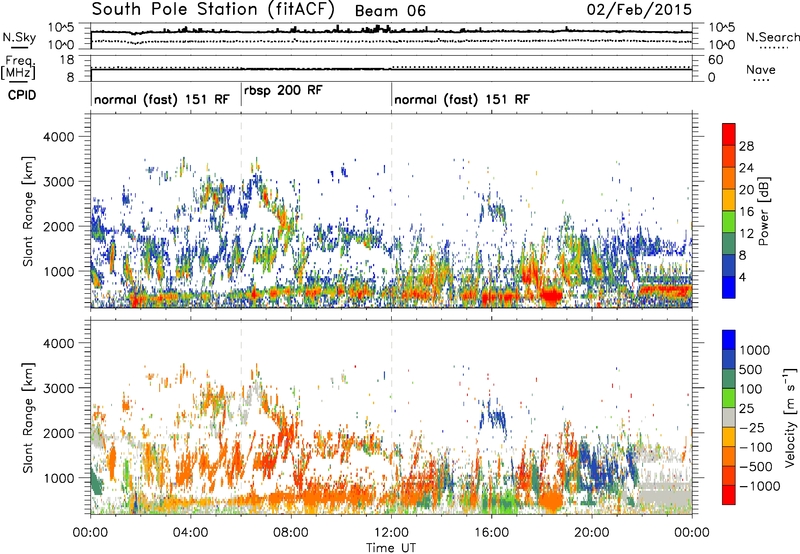Click the second "normal (fast) 151 RF" label after 12:00
Image resolution: width=800 pixels, height=554 pixels.
coord(462,99)
